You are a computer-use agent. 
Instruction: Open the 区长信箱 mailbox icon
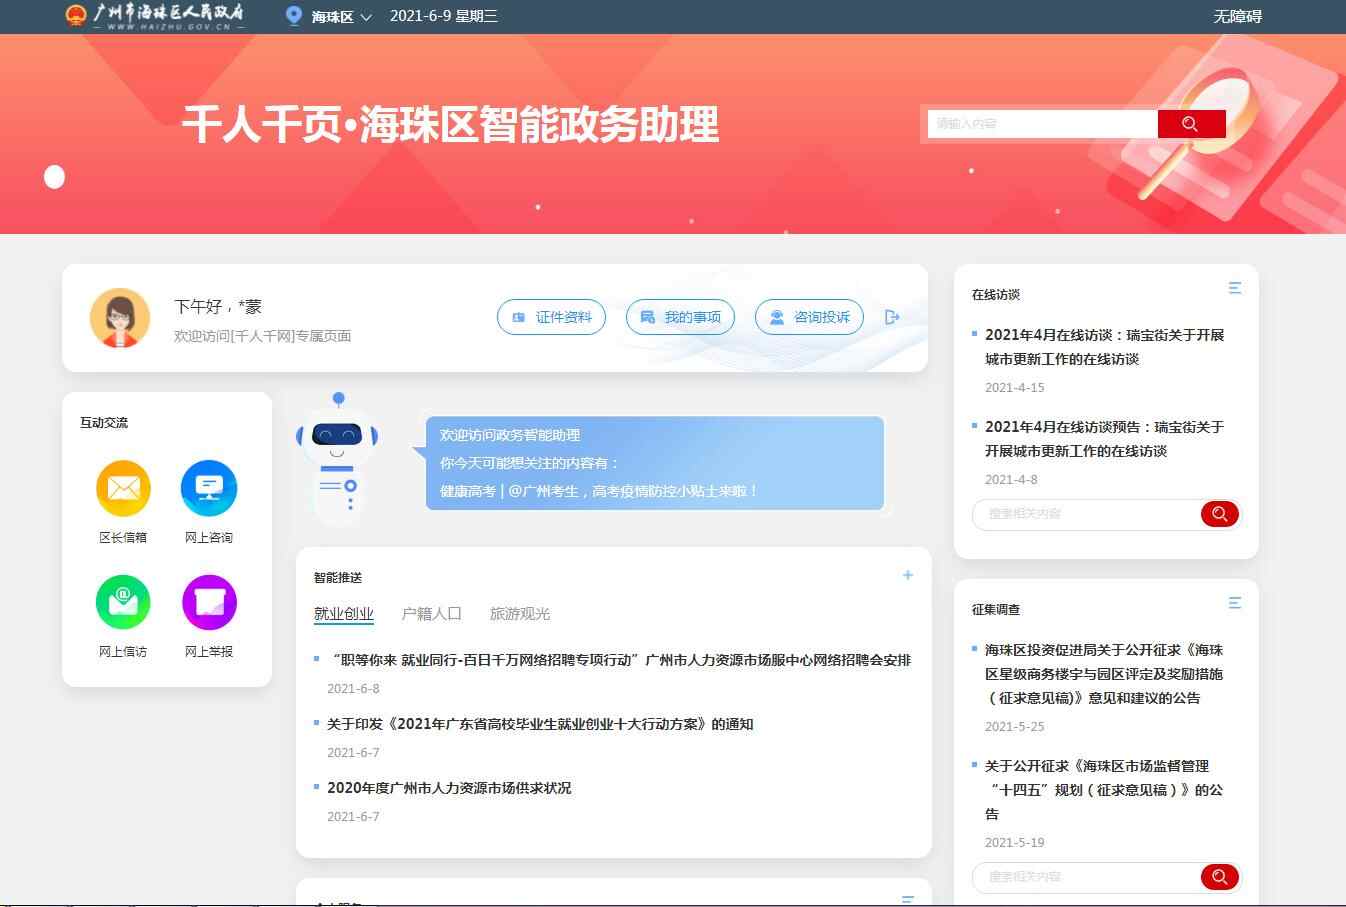(123, 488)
